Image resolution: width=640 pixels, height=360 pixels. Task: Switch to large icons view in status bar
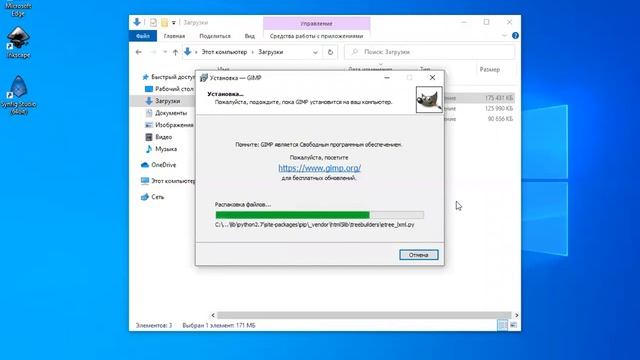pyautogui.click(x=513, y=325)
